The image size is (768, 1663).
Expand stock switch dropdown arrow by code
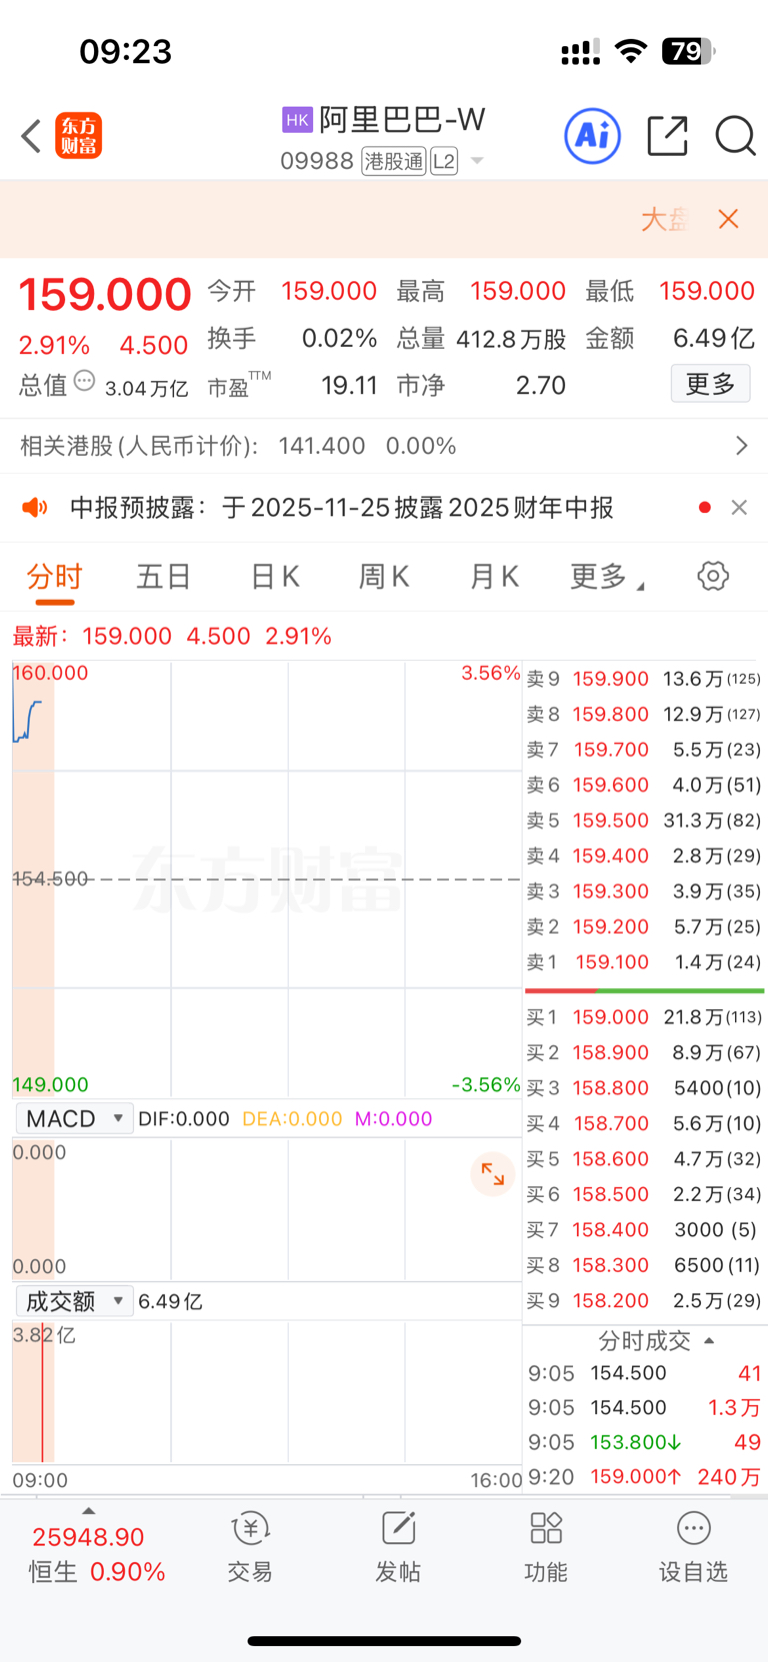[x=477, y=161]
